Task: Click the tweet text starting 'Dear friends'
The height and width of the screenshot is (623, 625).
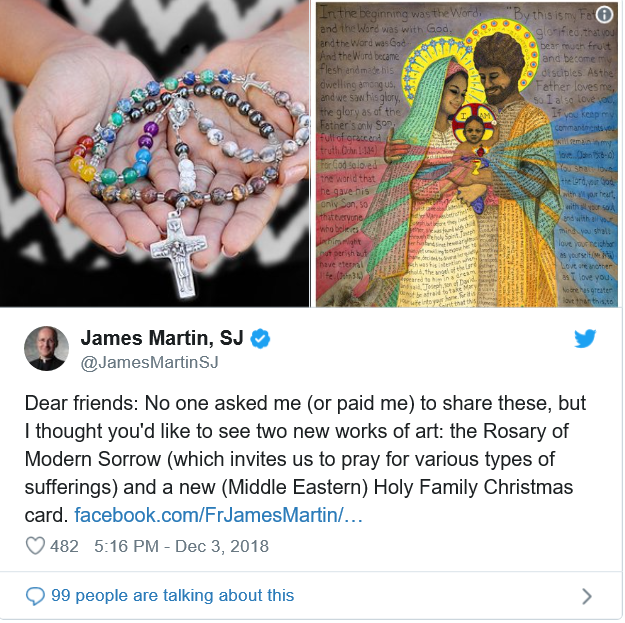Action: 305,459
